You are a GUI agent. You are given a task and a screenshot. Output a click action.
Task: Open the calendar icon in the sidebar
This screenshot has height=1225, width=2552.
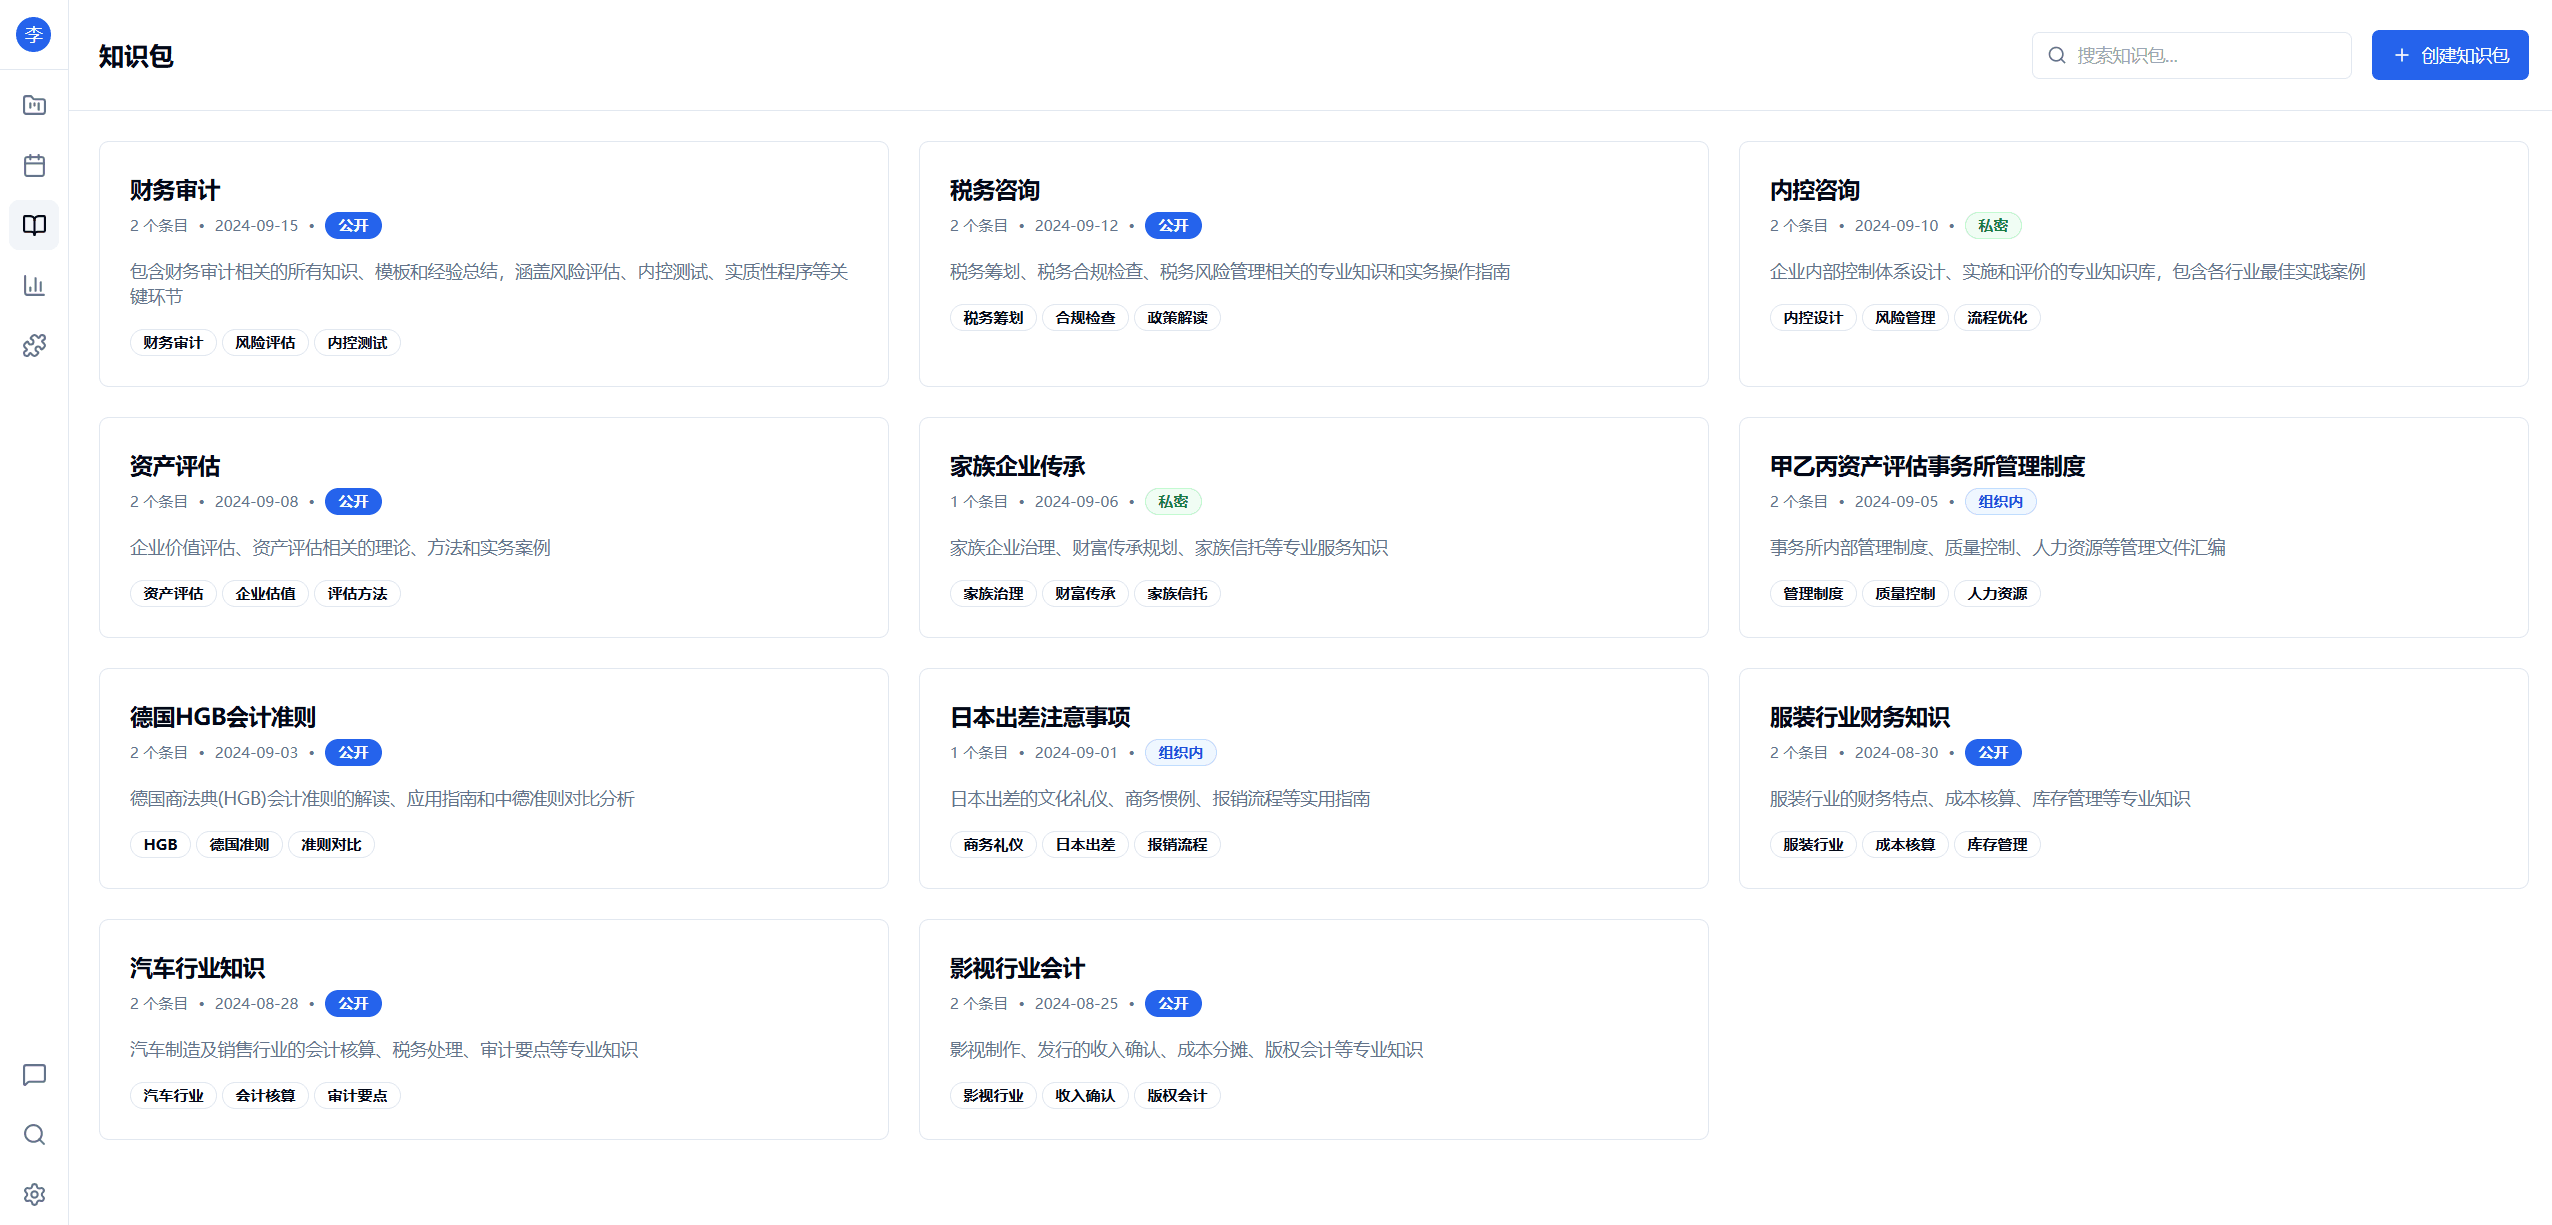34,165
